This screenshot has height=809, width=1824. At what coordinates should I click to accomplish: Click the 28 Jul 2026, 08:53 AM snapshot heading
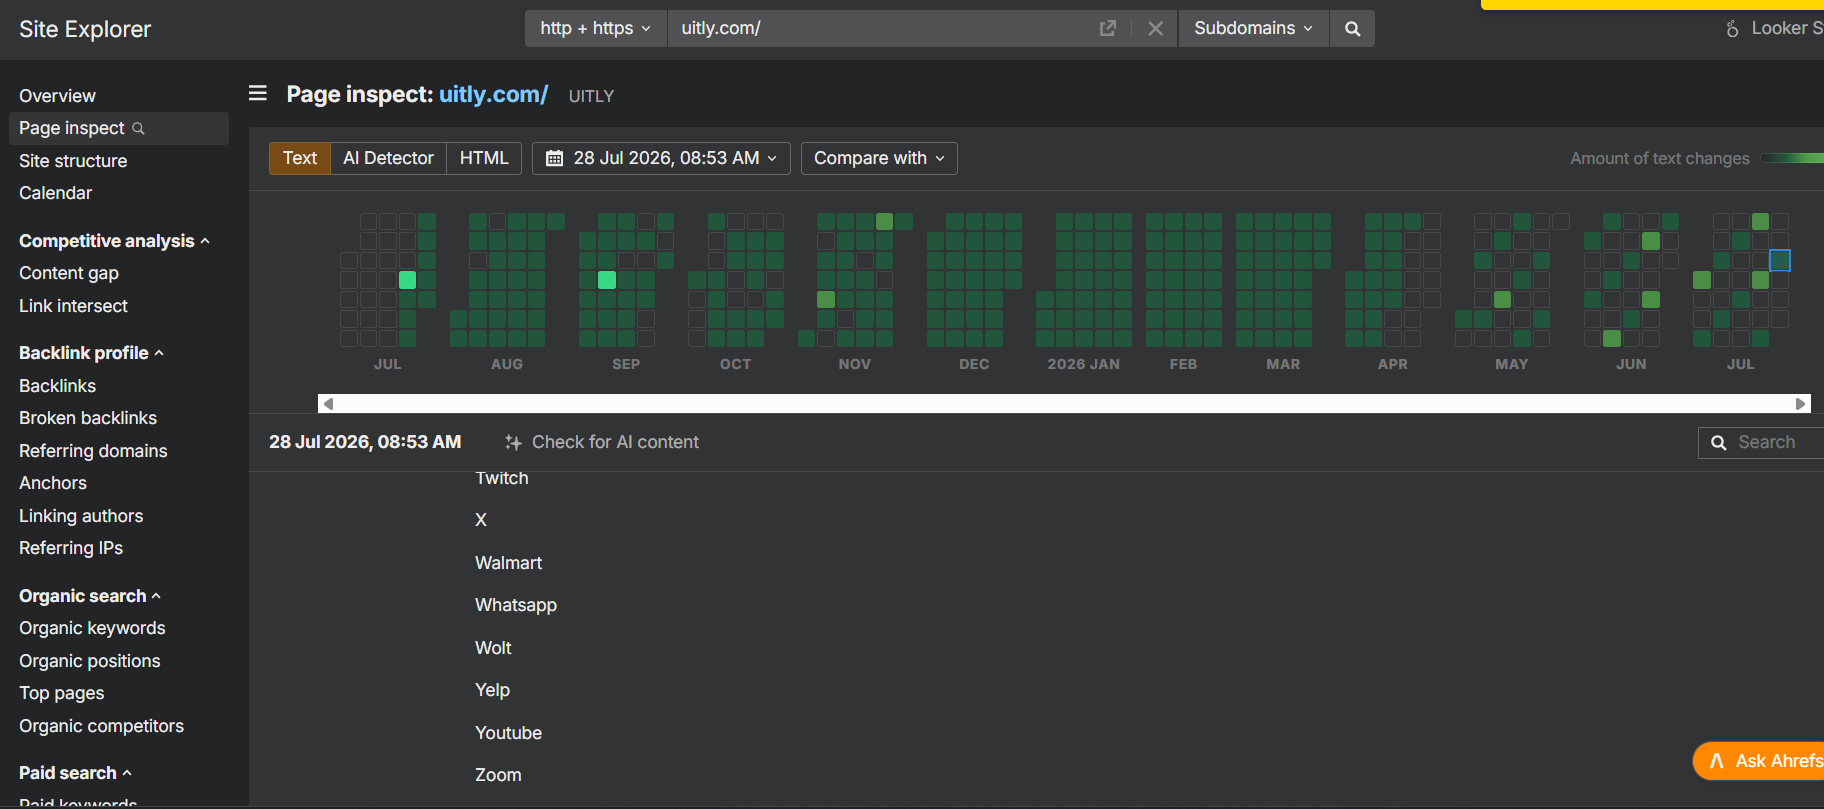click(x=365, y=442)
